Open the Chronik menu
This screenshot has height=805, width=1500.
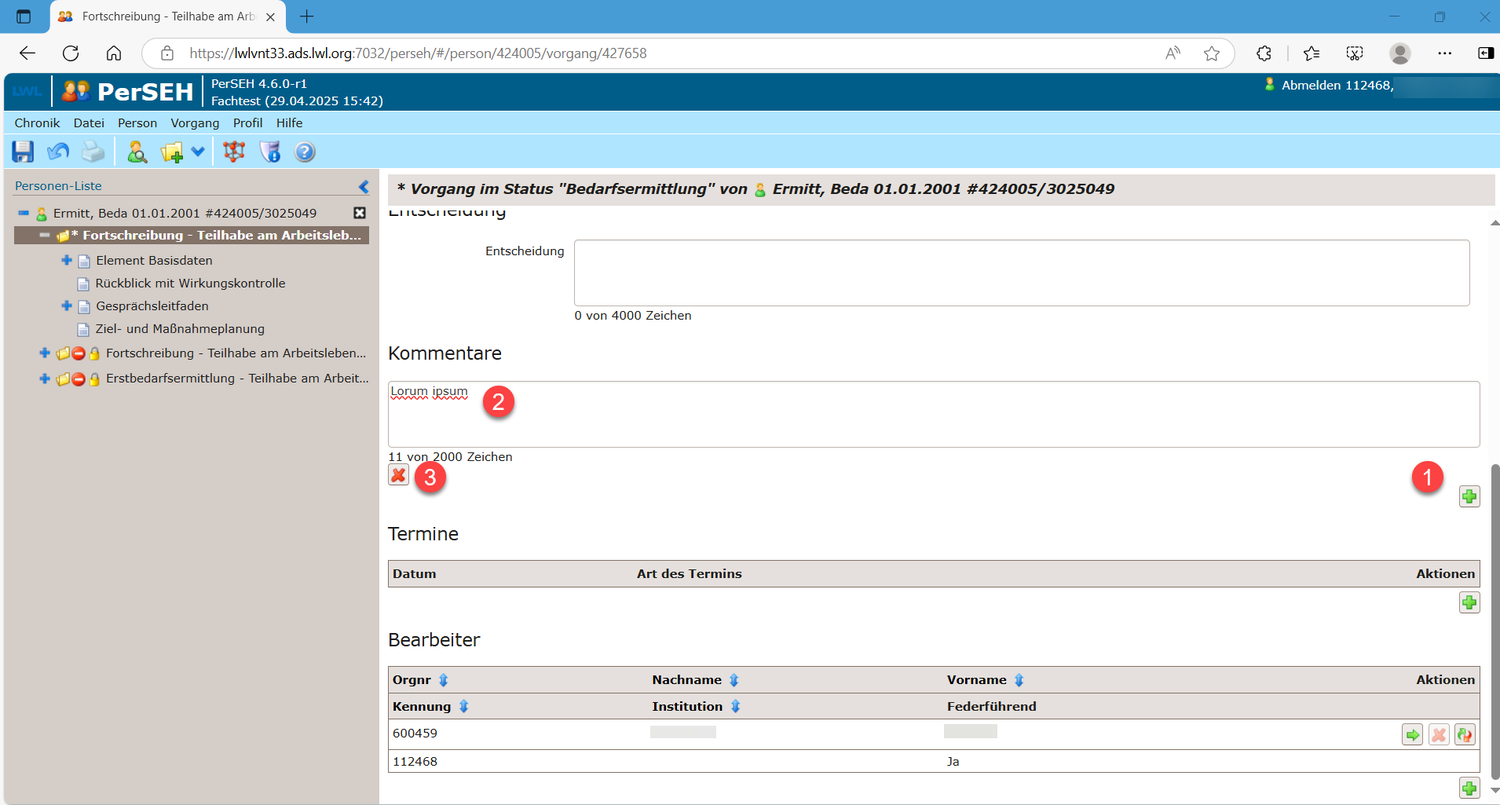(37, 123)
